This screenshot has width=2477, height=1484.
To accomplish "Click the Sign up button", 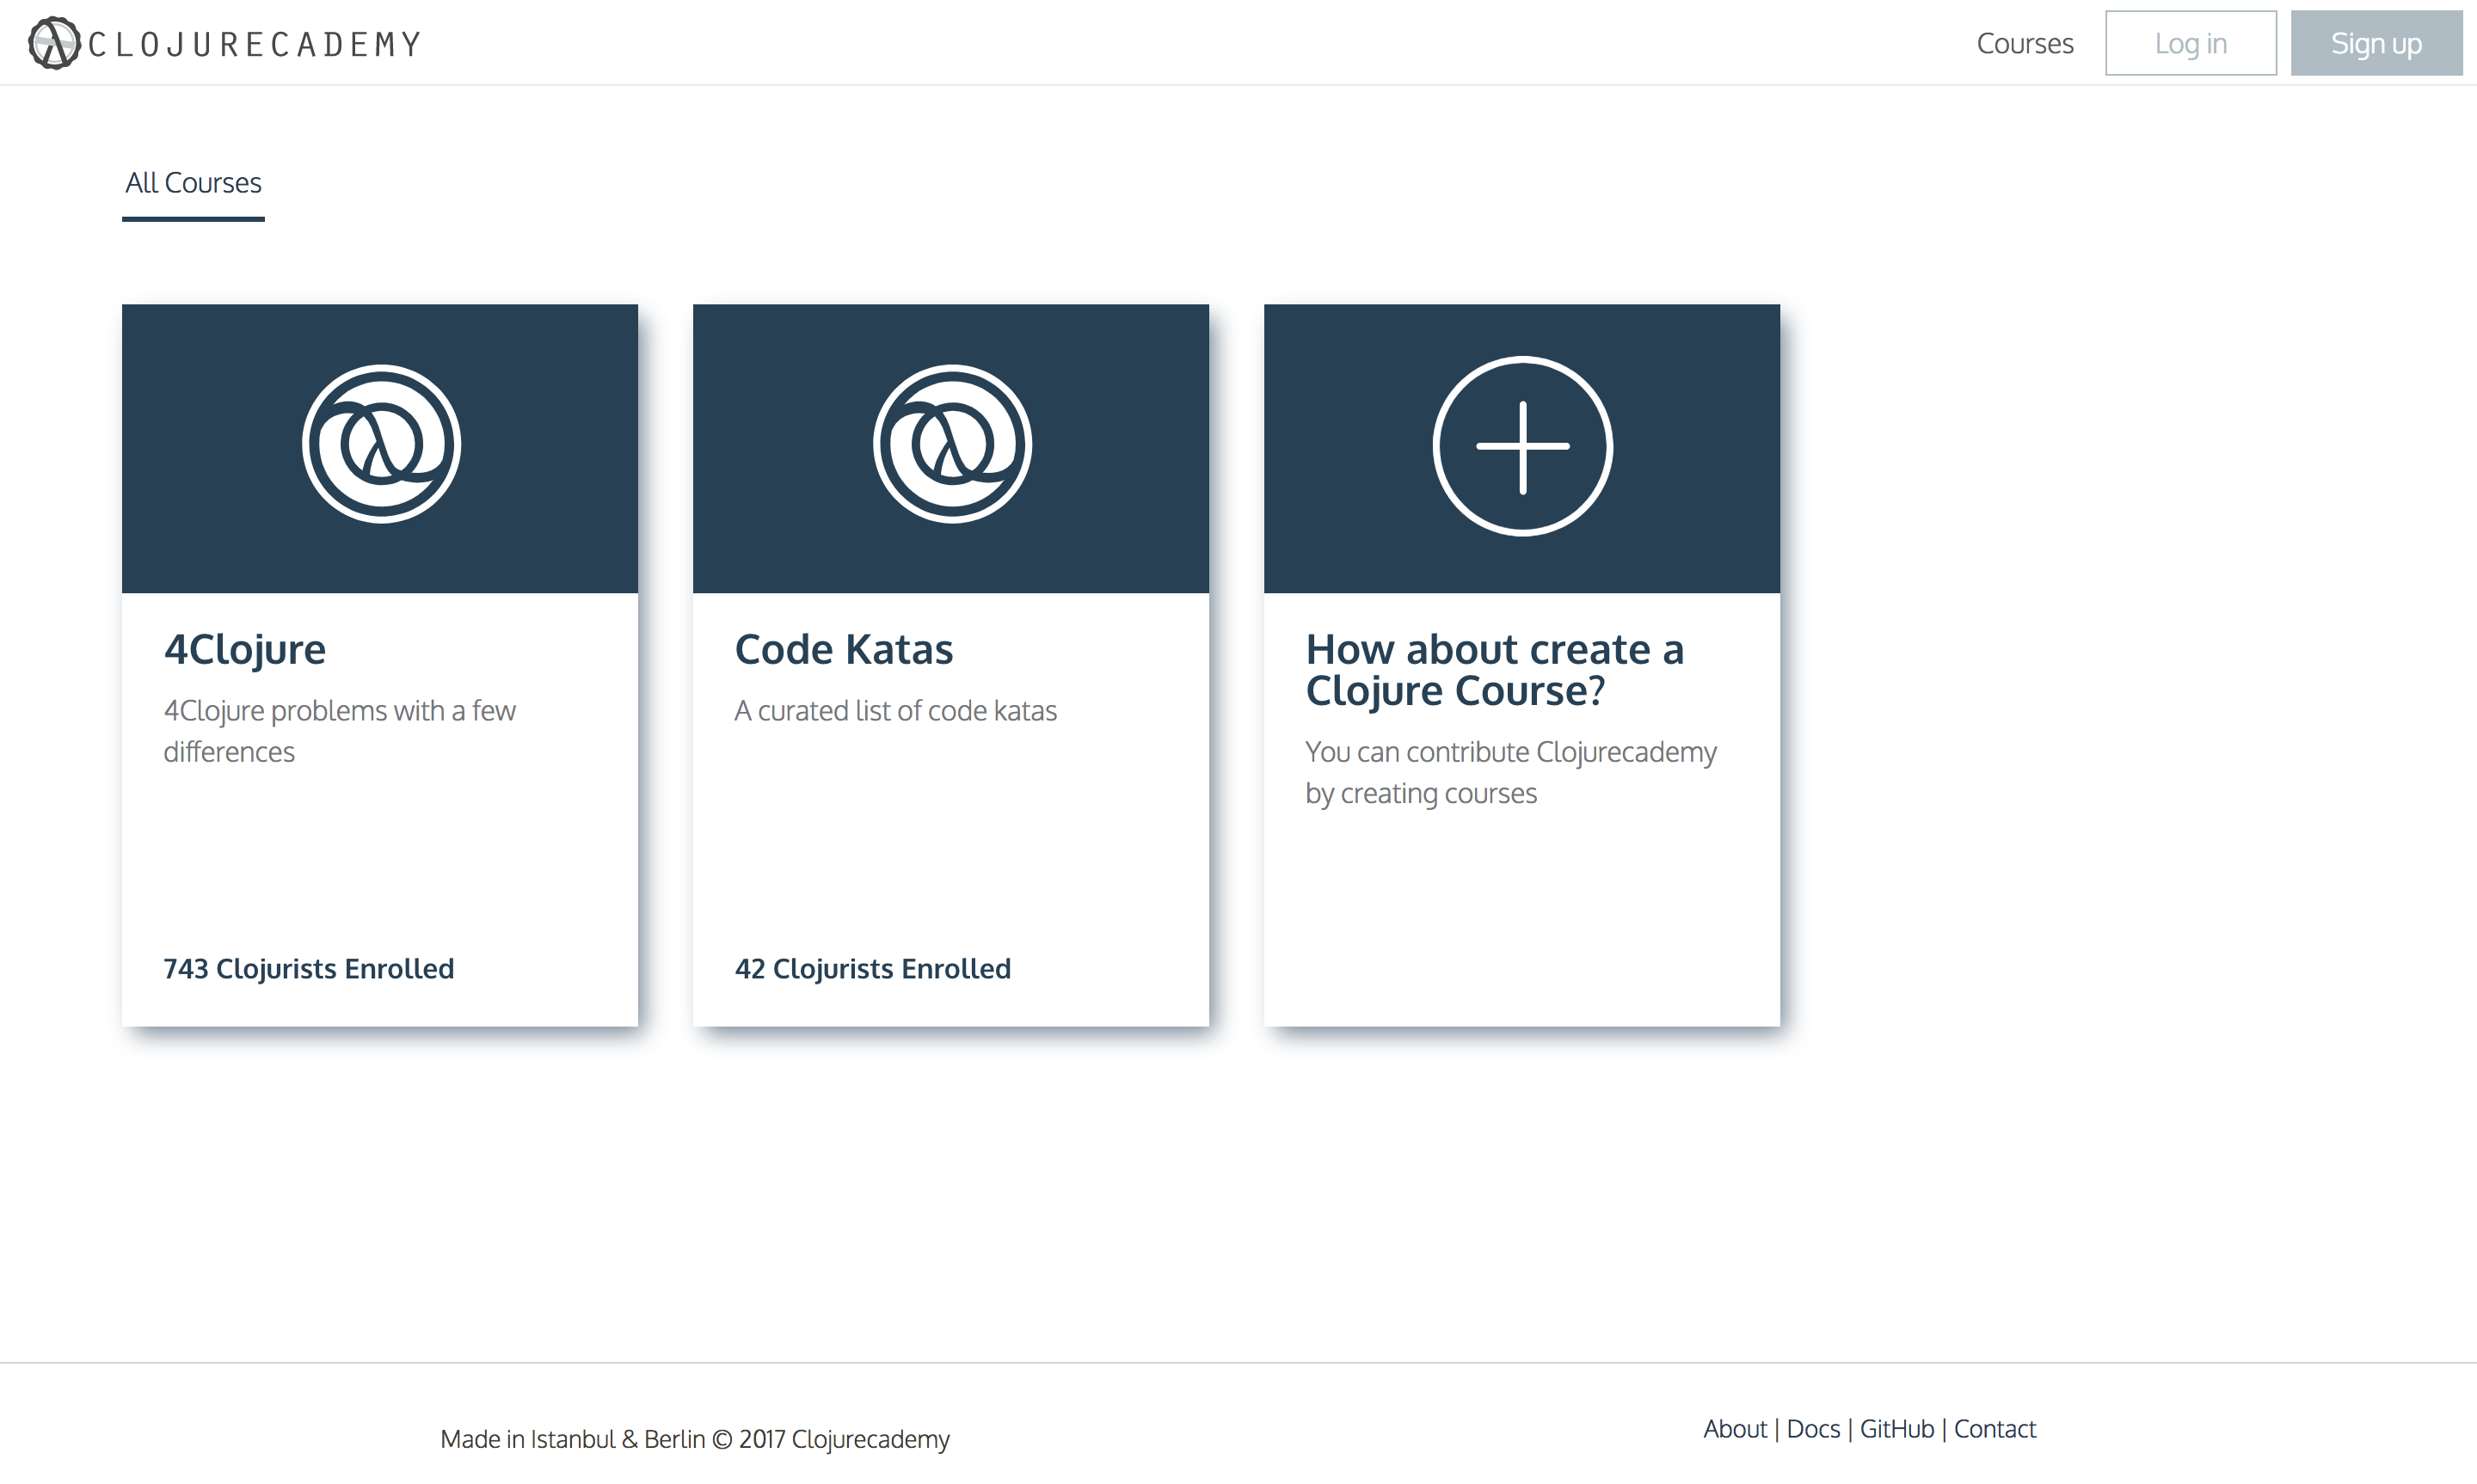I will pos(2376,43).
